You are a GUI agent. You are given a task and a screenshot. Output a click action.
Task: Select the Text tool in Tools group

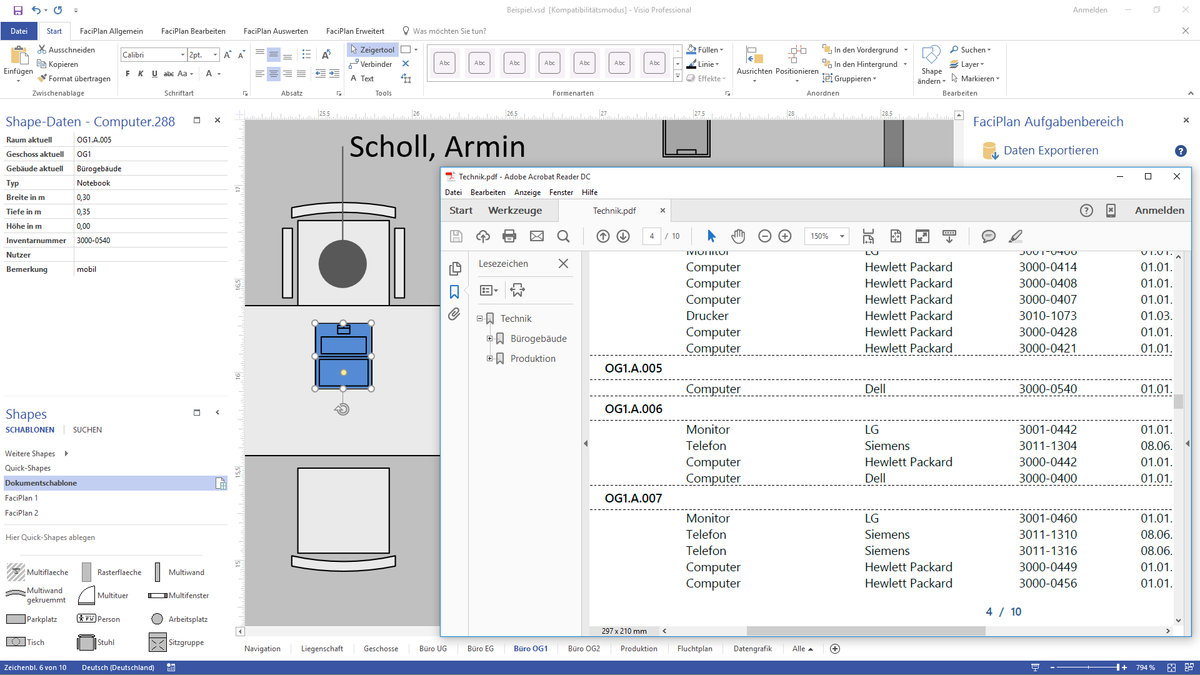[362, 78]
